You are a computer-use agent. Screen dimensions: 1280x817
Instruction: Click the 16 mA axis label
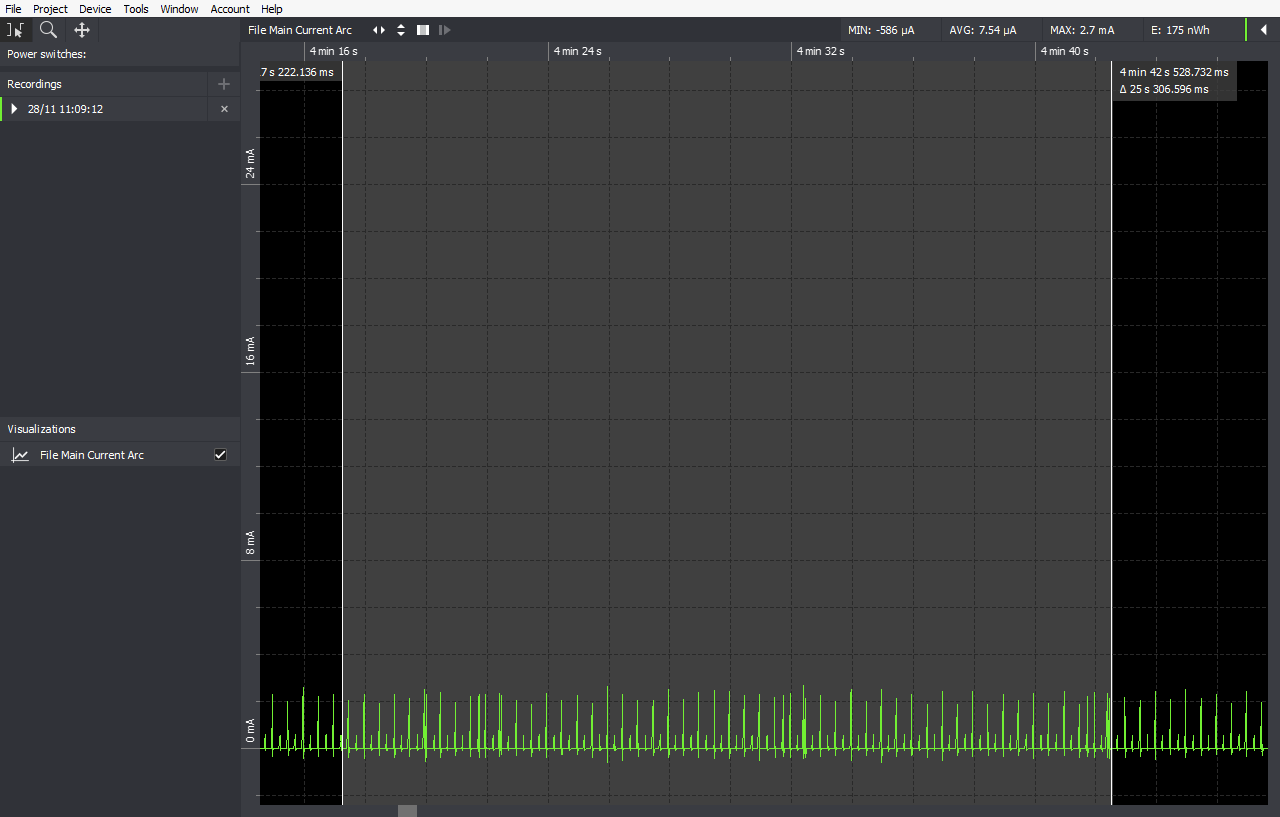coord(250,352)
